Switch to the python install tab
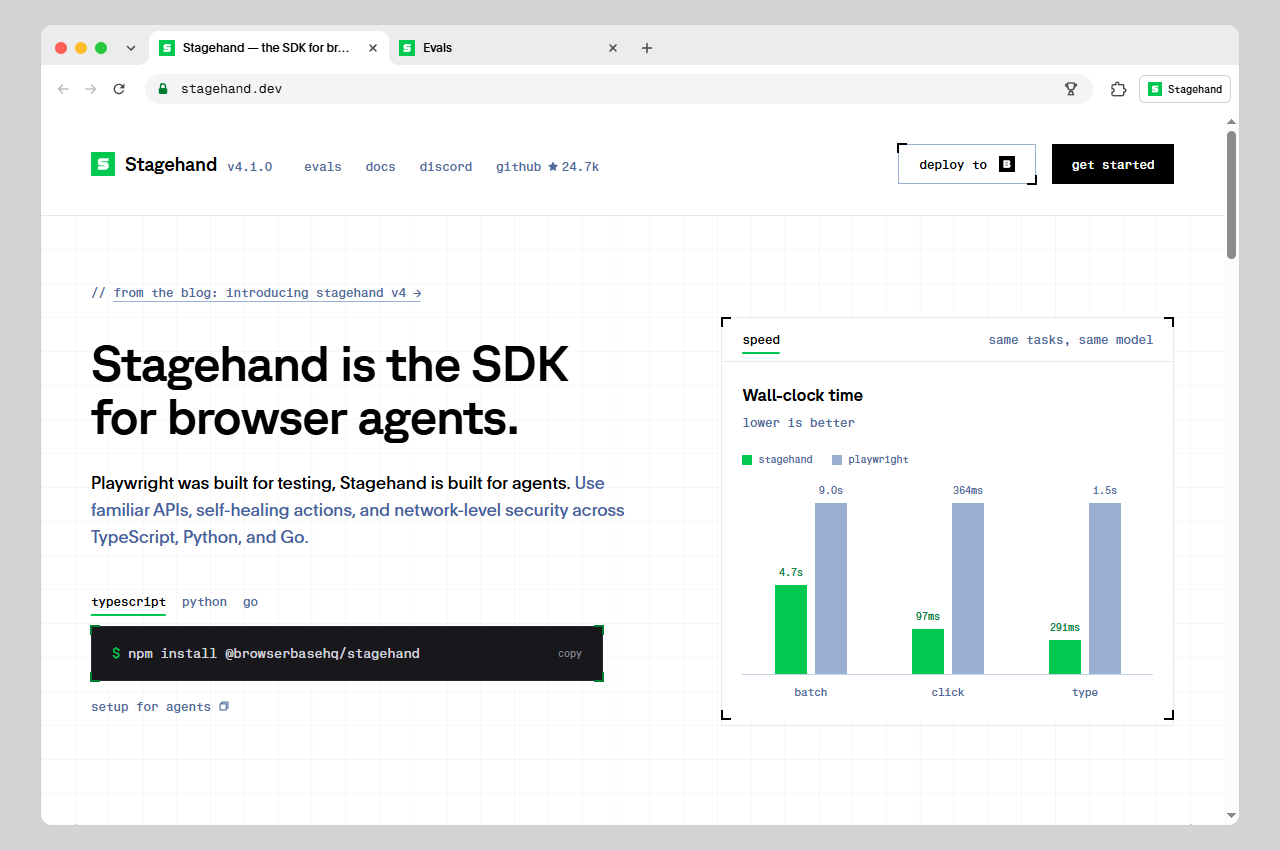This screenshot has height=850, width=1280. point(204,602)
